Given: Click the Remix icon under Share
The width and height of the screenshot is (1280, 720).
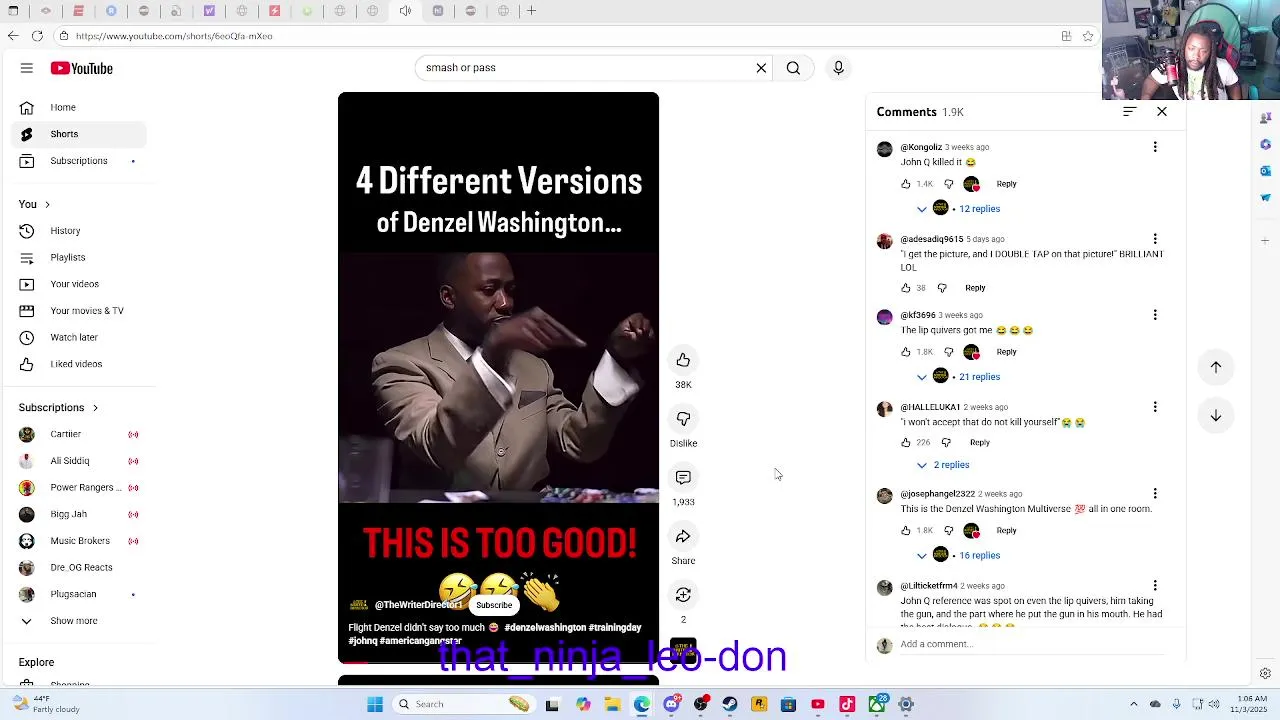Looking at the screenshot, I should [683, 595].
